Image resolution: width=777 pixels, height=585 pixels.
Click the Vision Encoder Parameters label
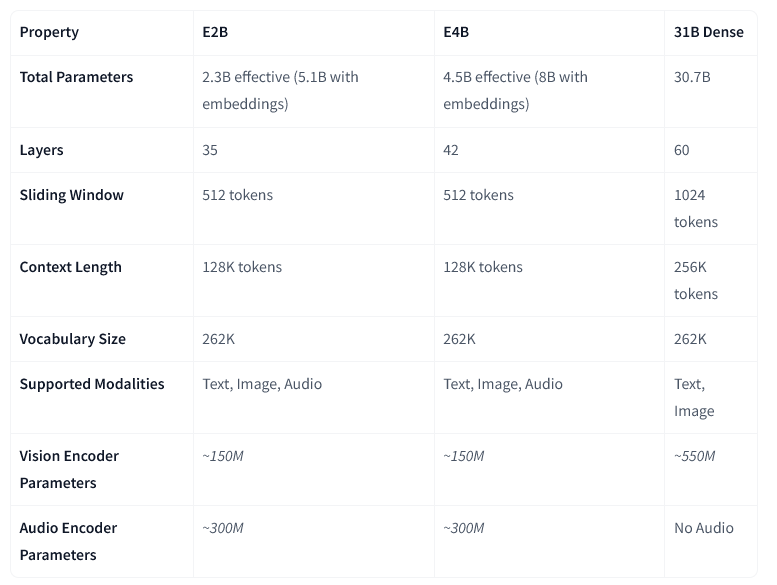[69, 469]
